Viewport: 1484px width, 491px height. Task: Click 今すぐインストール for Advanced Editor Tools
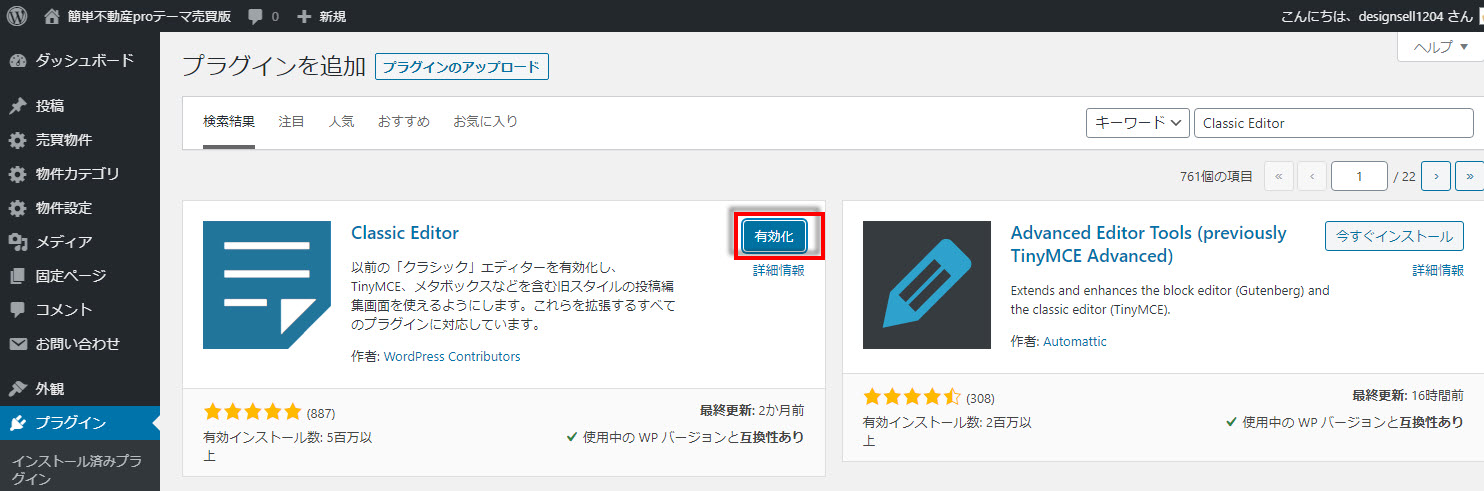tap(1394, 236)
